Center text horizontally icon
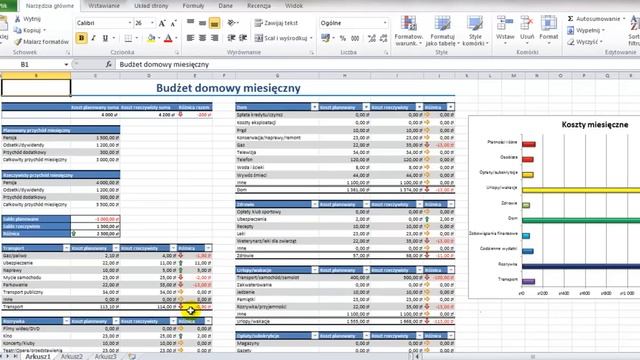The width and height of the screenshot is (640, 360). click(202, 38)
